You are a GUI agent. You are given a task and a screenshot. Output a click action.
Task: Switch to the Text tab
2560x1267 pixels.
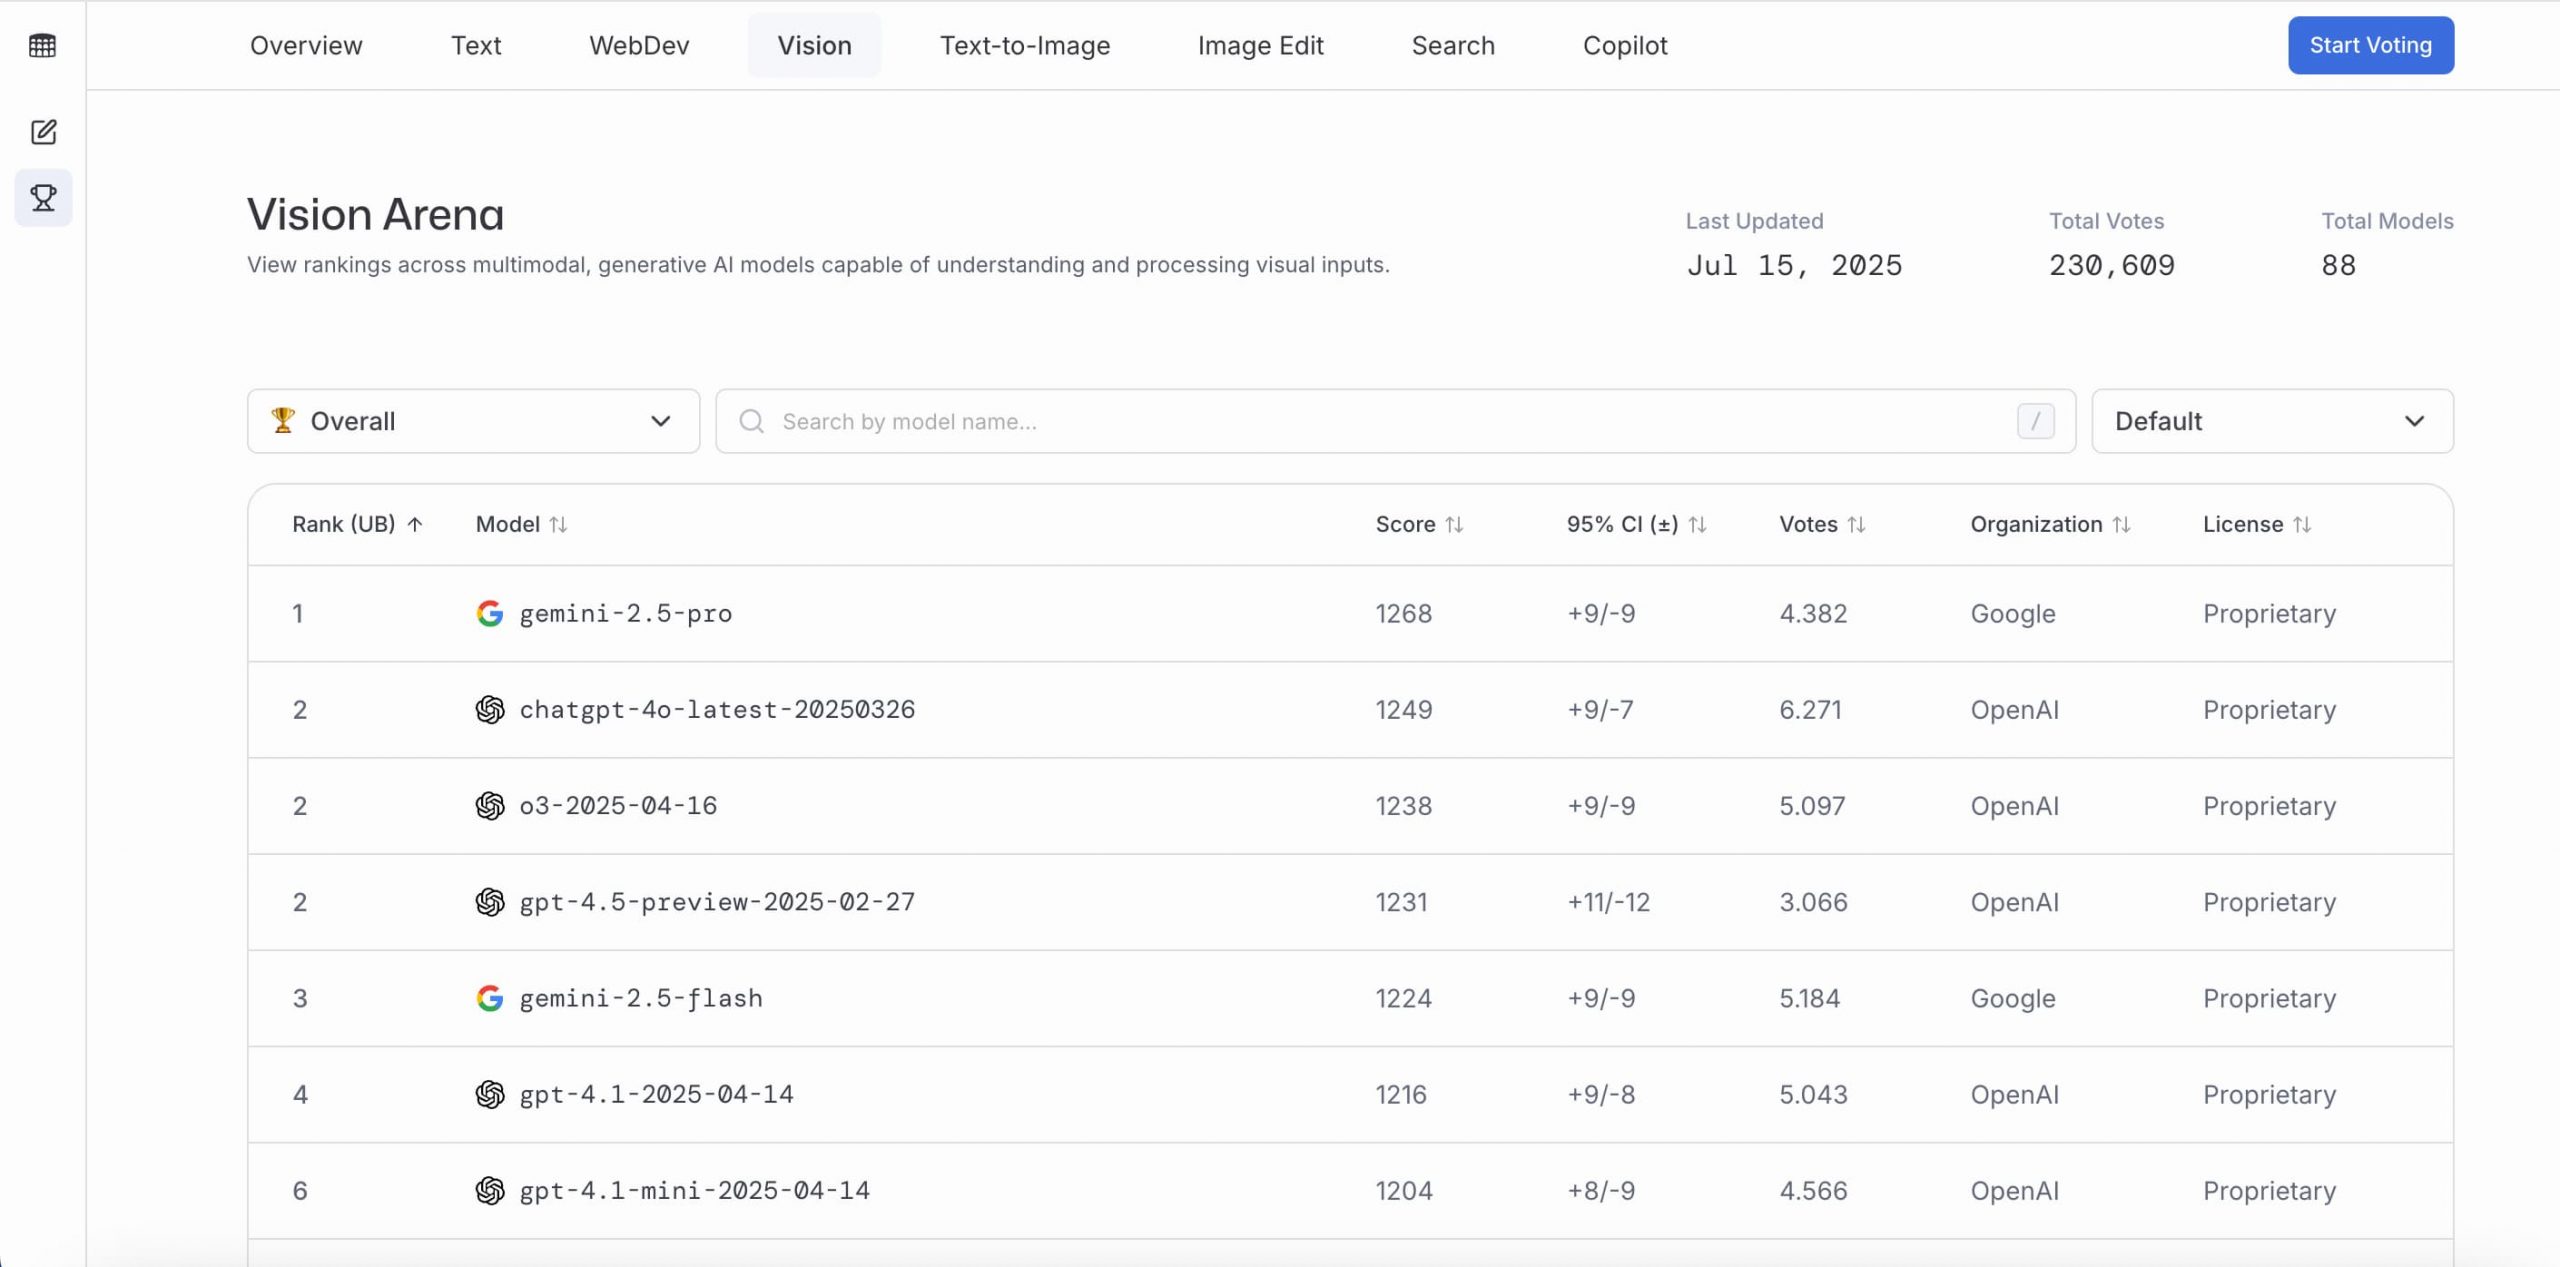tap(476, 45)
